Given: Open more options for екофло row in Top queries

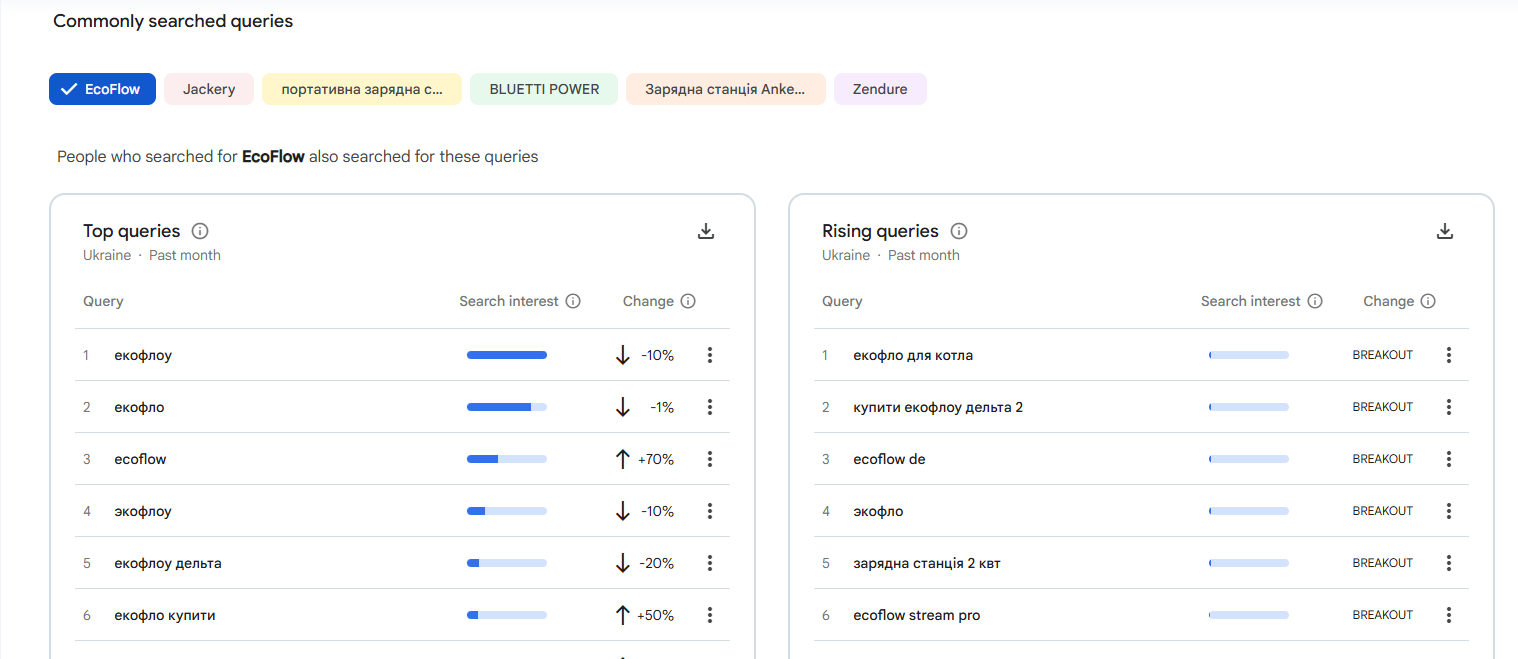Looking at the screenshot, I should 710,407.
